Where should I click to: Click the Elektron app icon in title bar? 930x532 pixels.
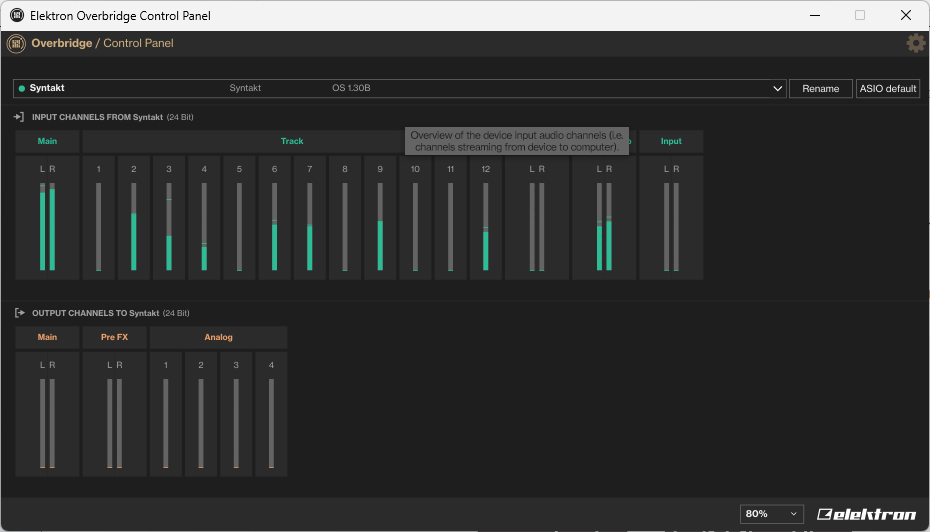pos(17,15)
